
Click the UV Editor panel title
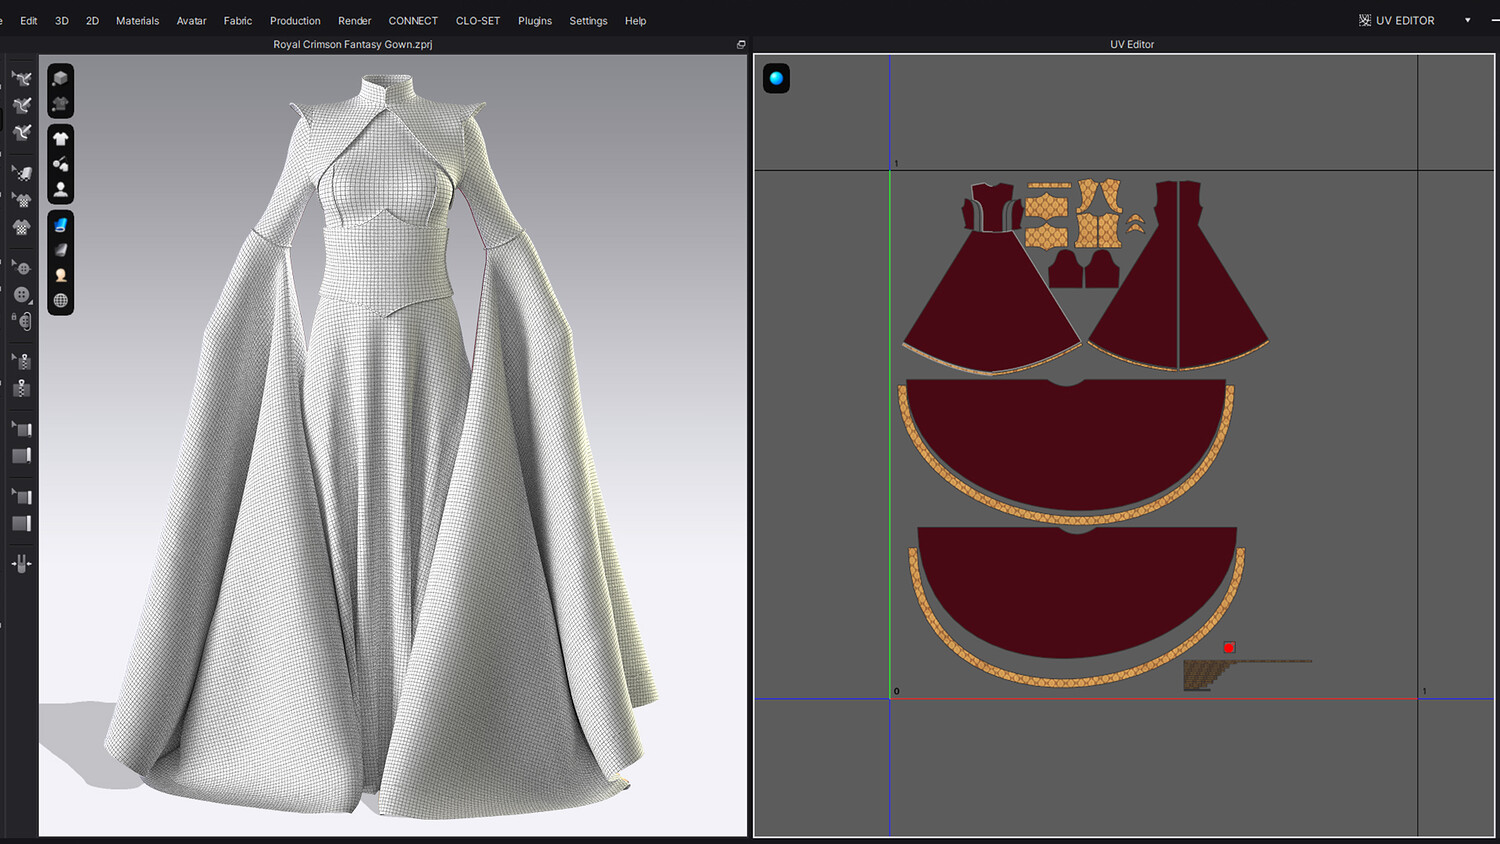tap(1132, 45)
